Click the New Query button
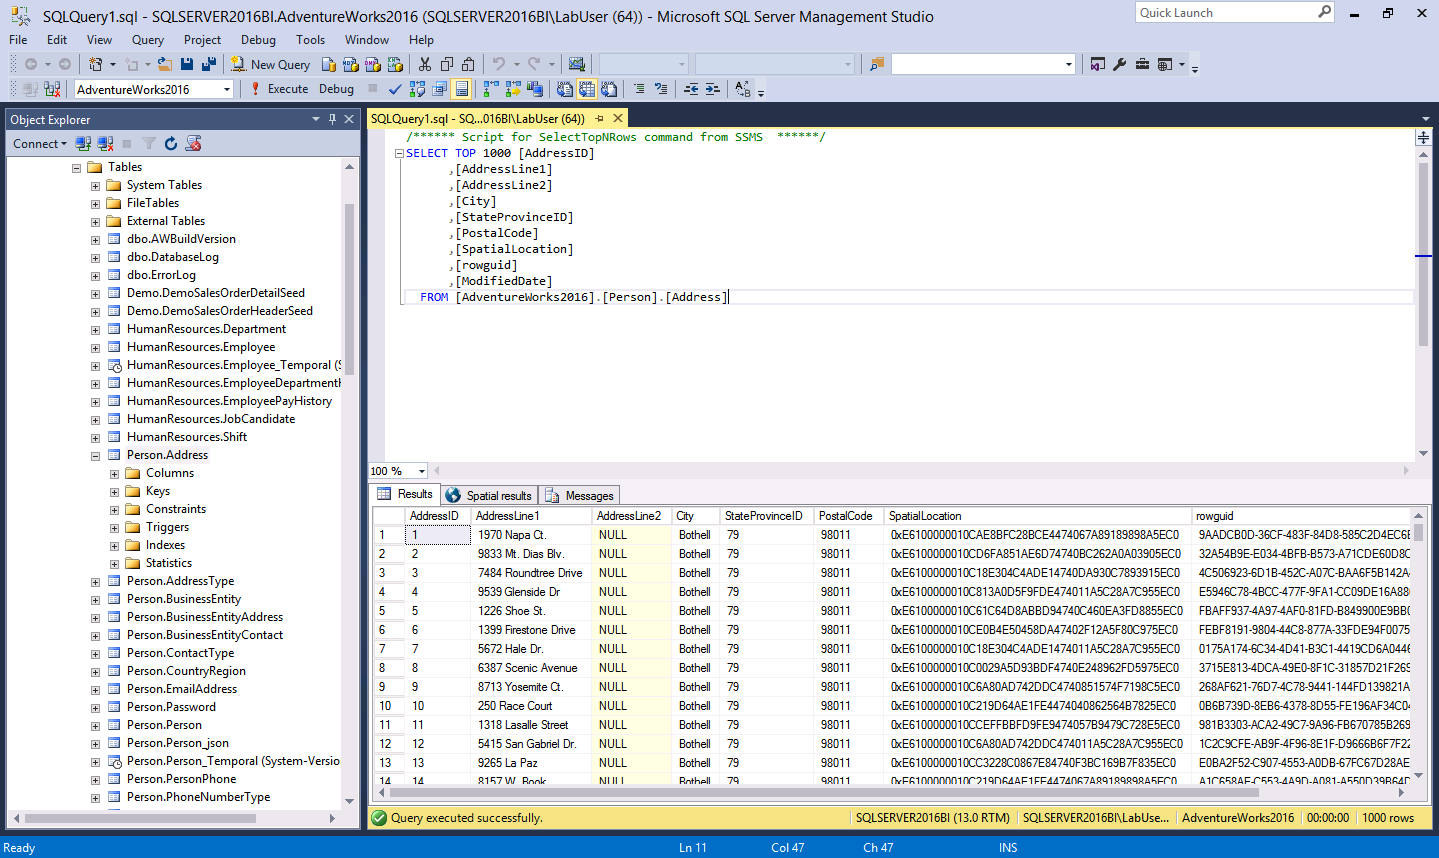Viewport: 1439px width, 858px height. pyautogui.click(x=271, y=64)
